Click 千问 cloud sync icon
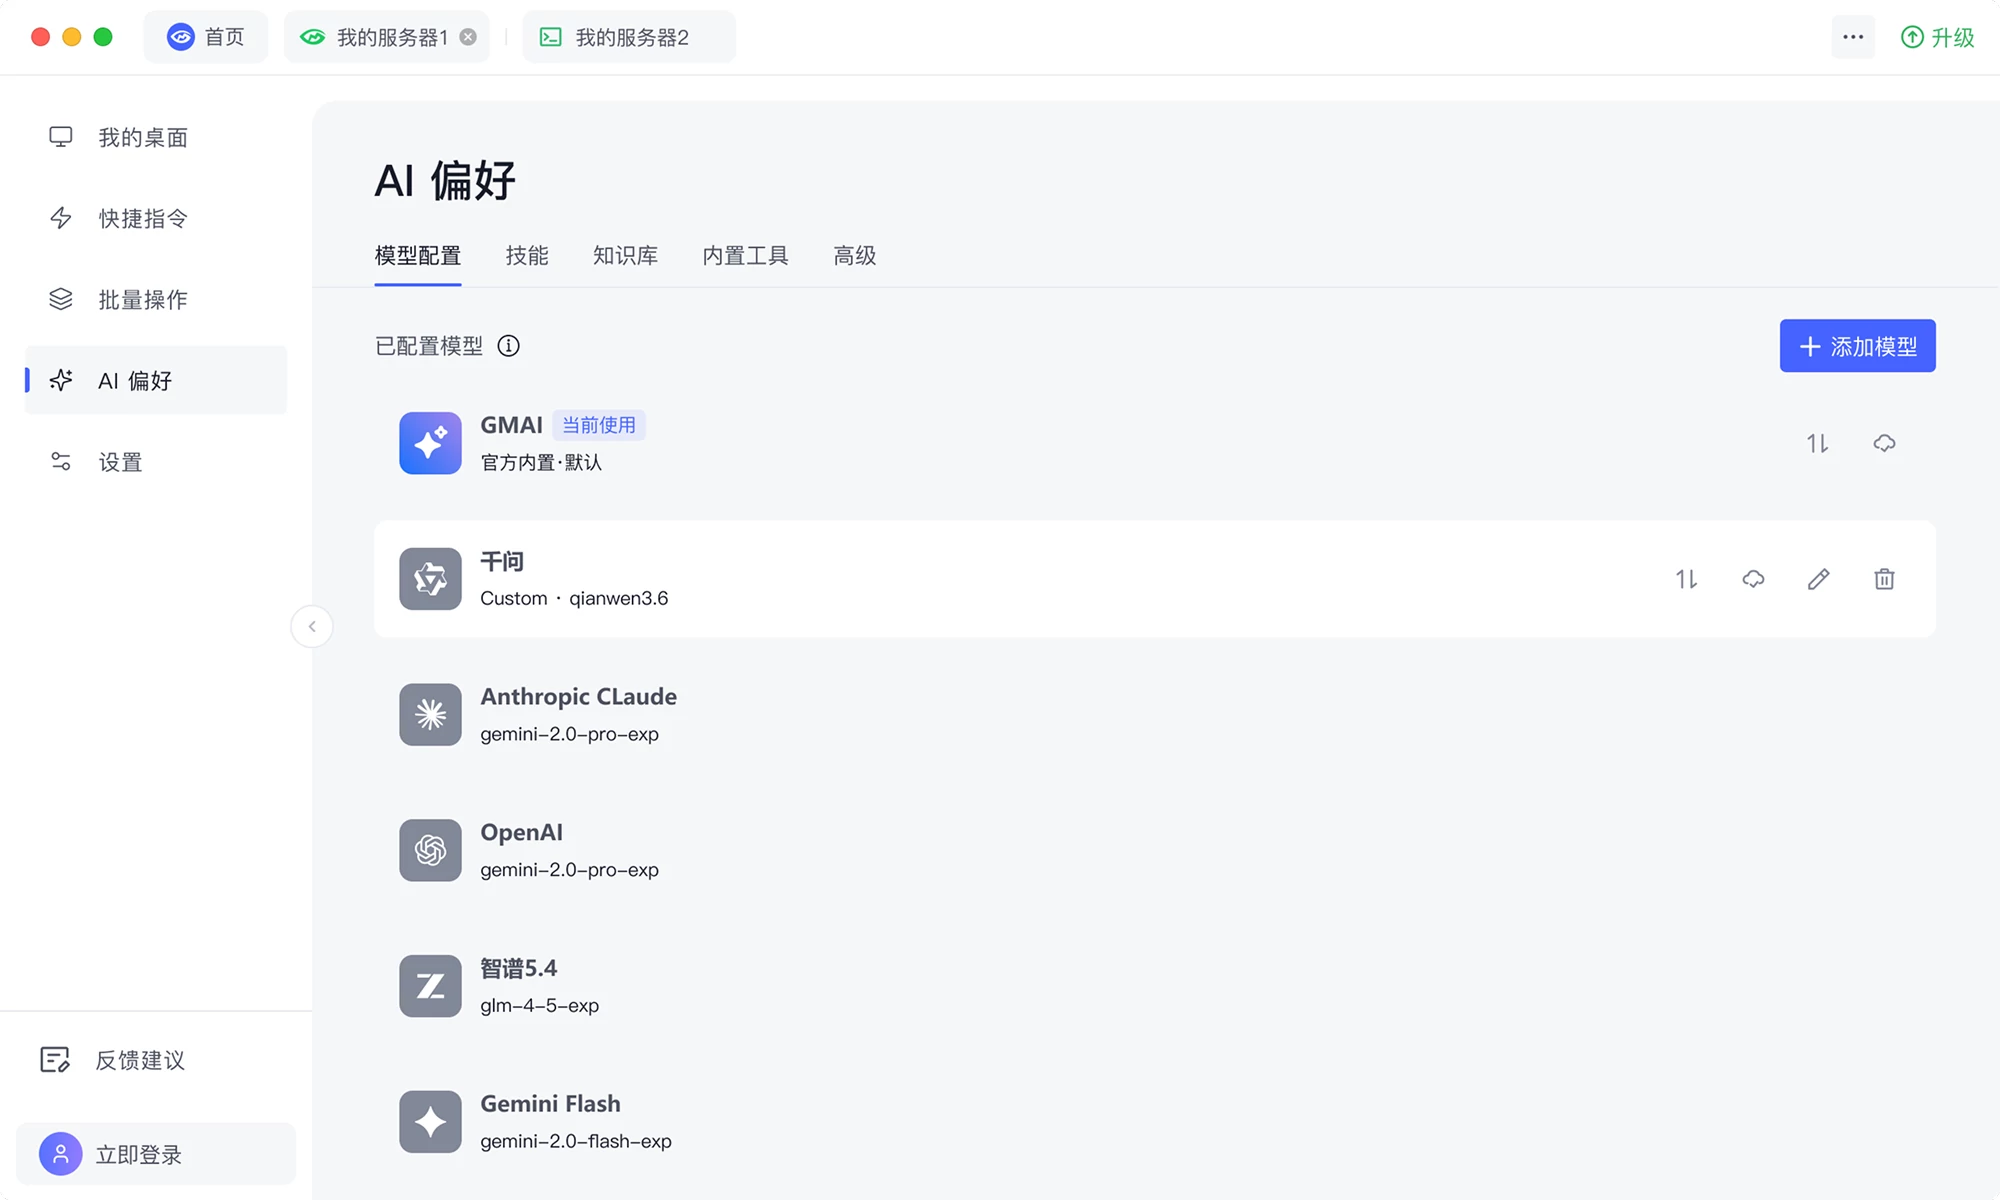 [1753, 579]
